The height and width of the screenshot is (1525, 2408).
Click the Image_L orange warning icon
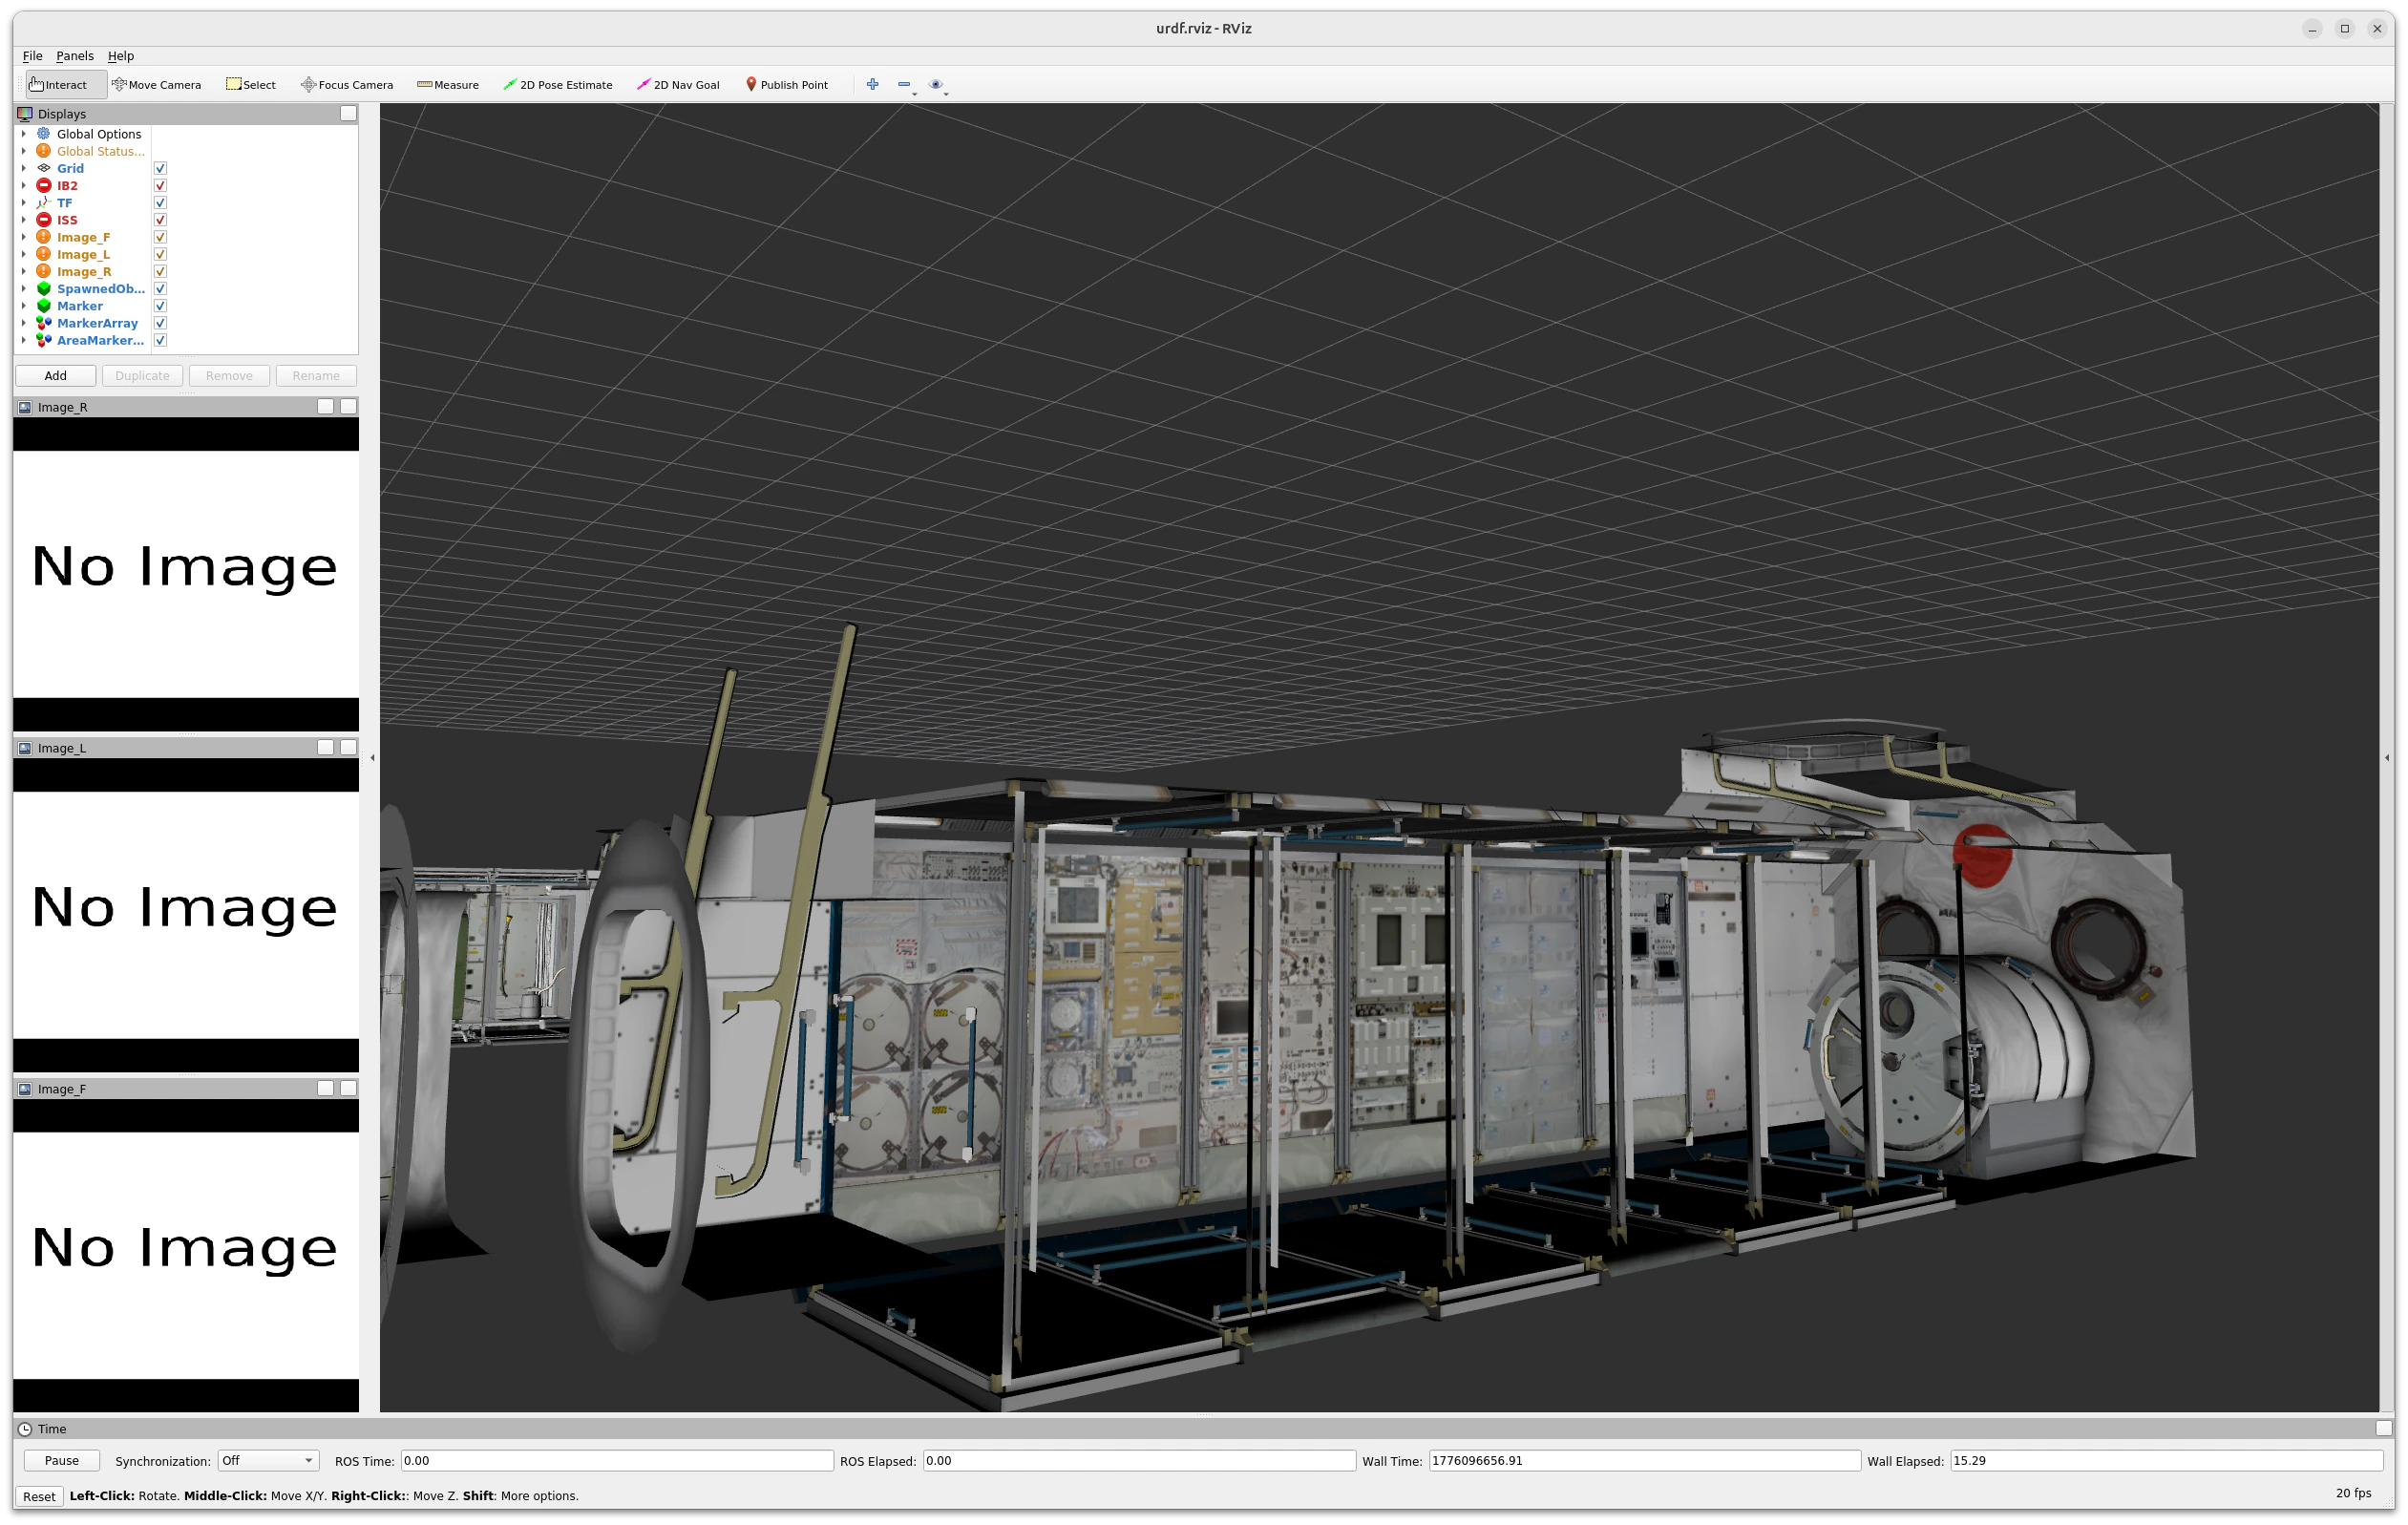[x=44, y=254]
